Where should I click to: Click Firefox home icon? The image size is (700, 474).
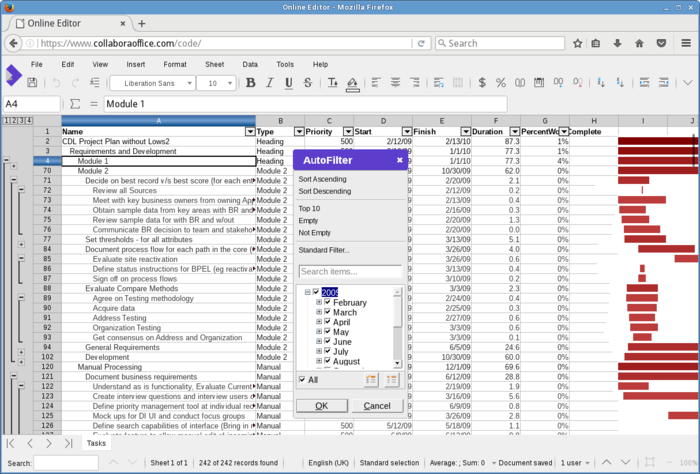pyautogui.click(x=640, y=43)
